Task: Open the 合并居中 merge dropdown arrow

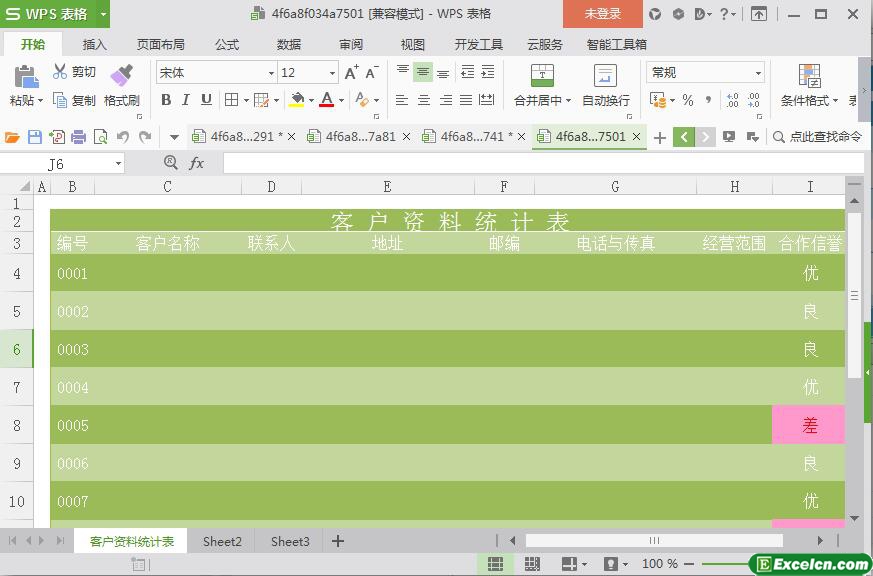Action: tap(568, 101)
